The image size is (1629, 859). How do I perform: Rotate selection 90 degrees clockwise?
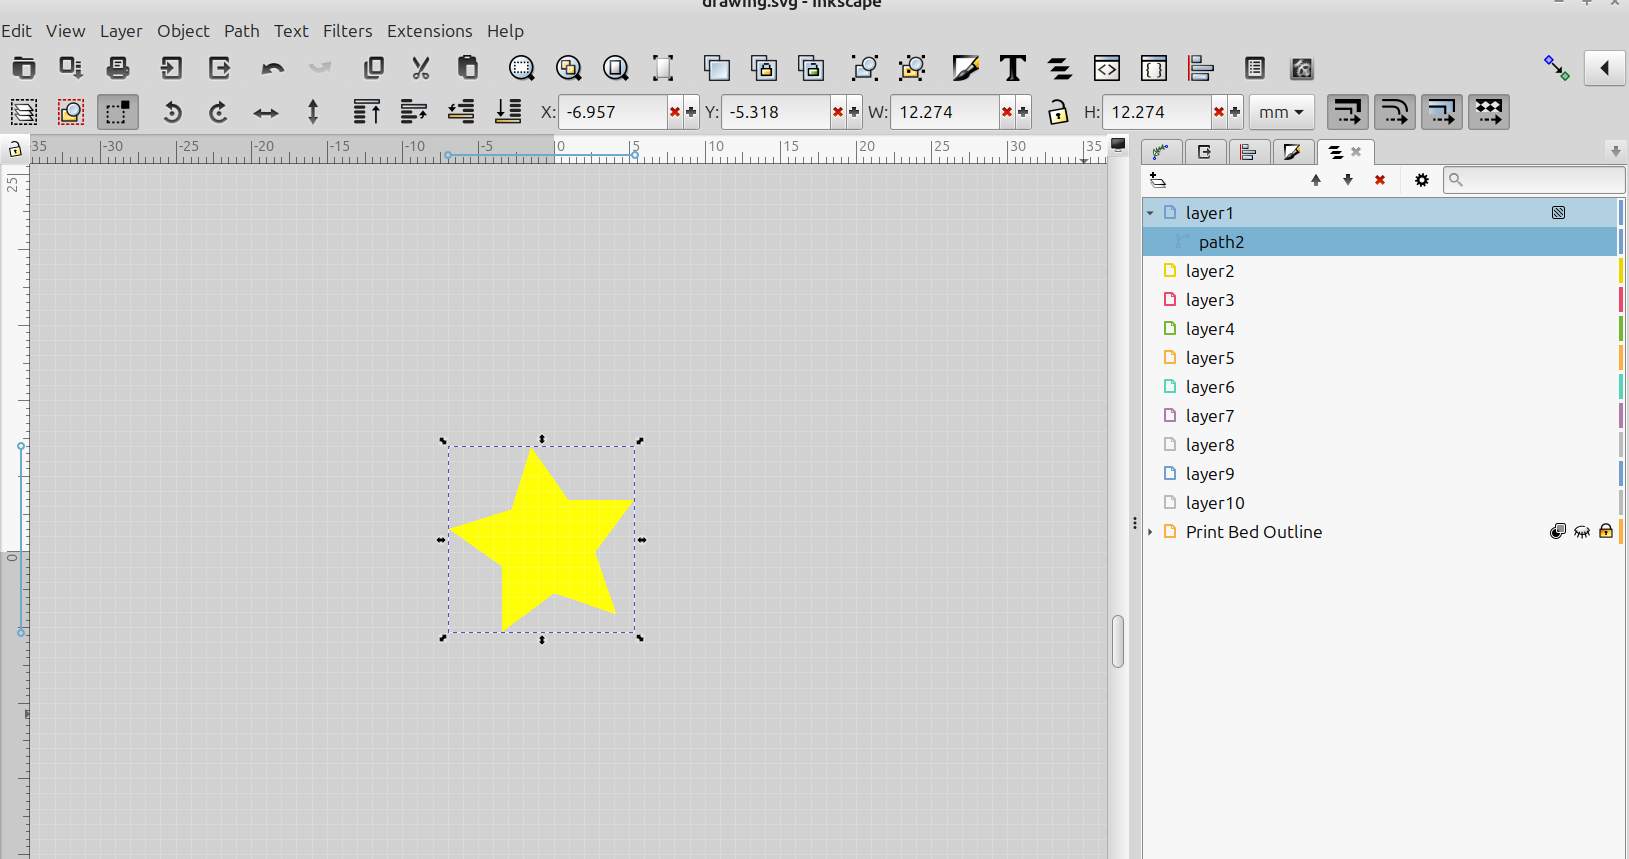pos(219,113)
